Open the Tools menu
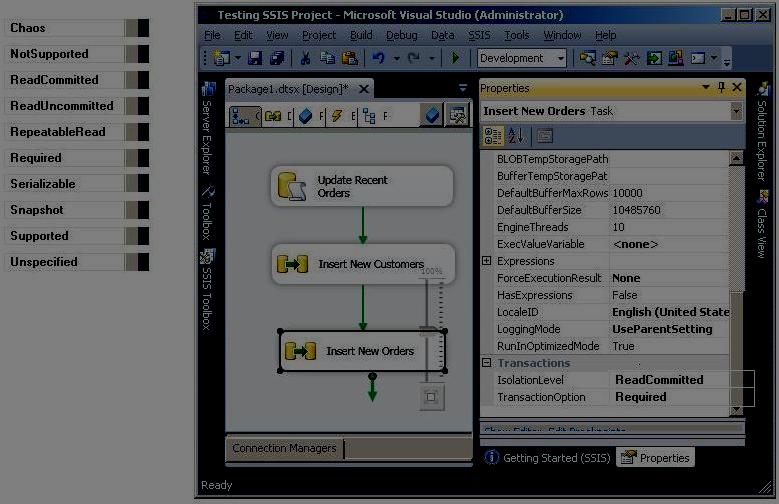 coord(517,35)
